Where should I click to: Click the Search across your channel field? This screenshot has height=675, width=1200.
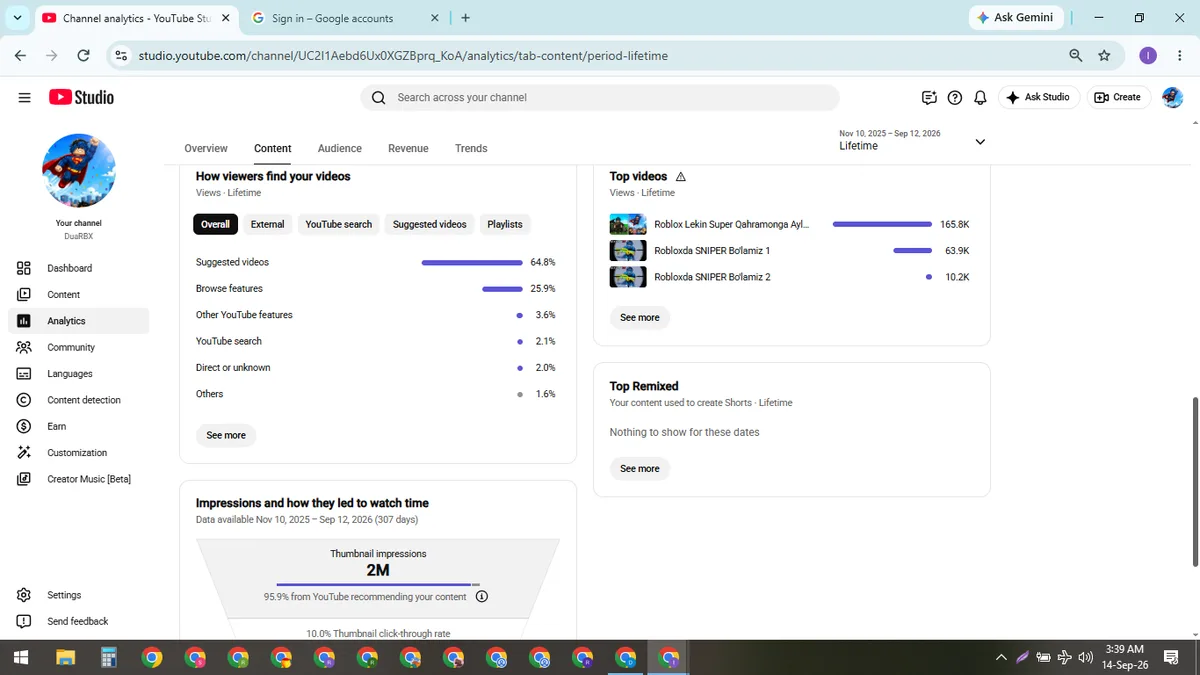(x=600, y=97)
